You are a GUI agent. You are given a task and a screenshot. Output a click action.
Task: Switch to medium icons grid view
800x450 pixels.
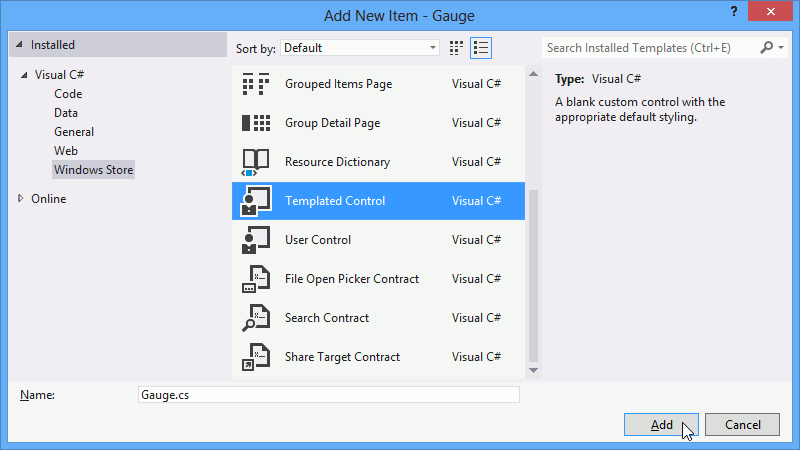tap(456, 48)
